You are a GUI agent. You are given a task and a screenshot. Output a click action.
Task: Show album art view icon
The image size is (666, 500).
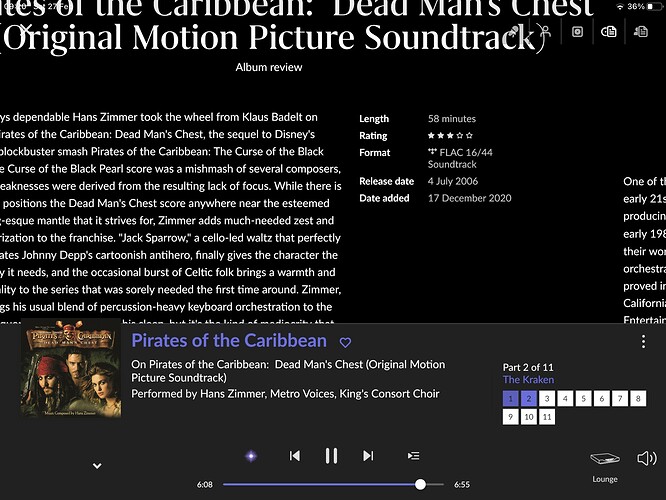pos(577,32)
